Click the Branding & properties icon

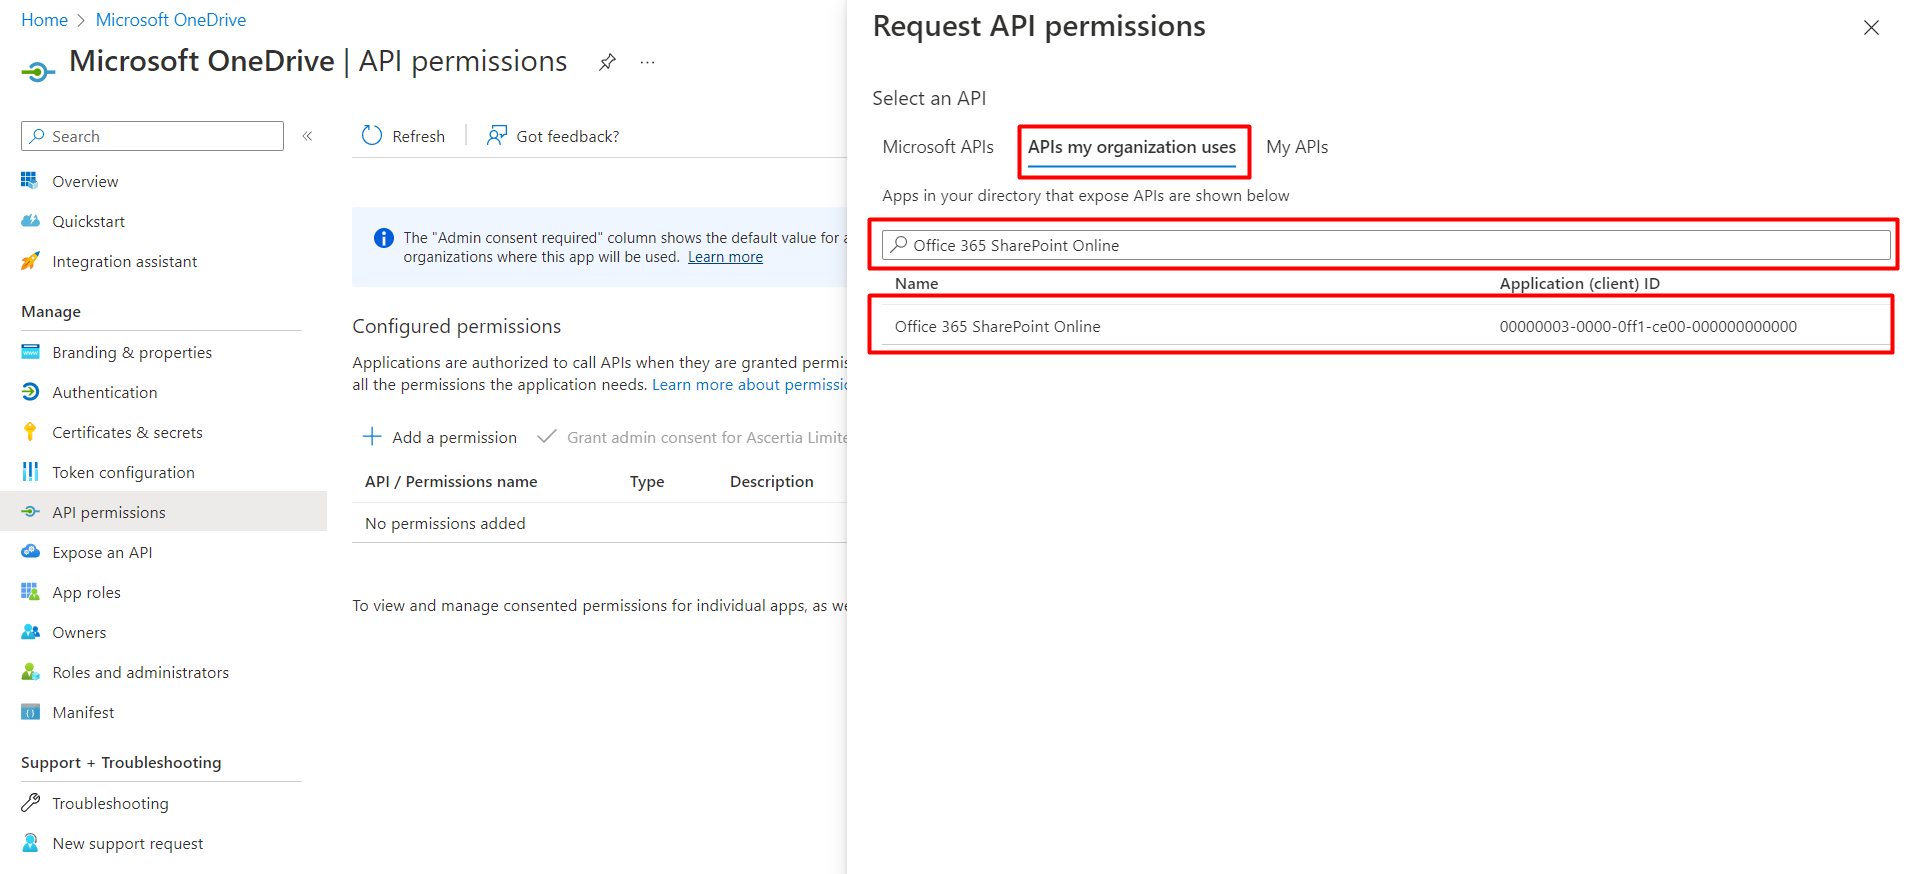(x=30, y=352)
